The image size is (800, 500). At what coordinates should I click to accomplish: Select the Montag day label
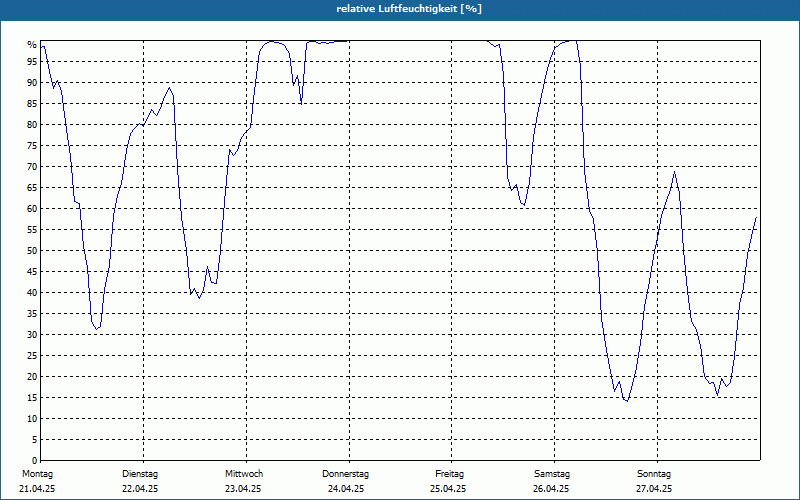(x=37, y=474)
